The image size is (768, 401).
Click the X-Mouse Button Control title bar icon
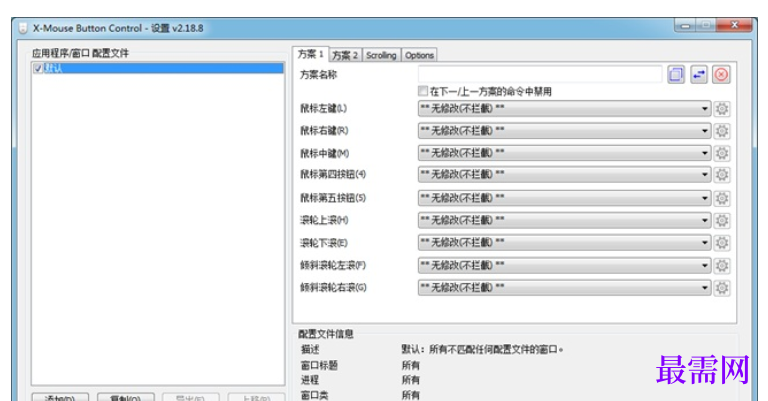tap(23, 28)
